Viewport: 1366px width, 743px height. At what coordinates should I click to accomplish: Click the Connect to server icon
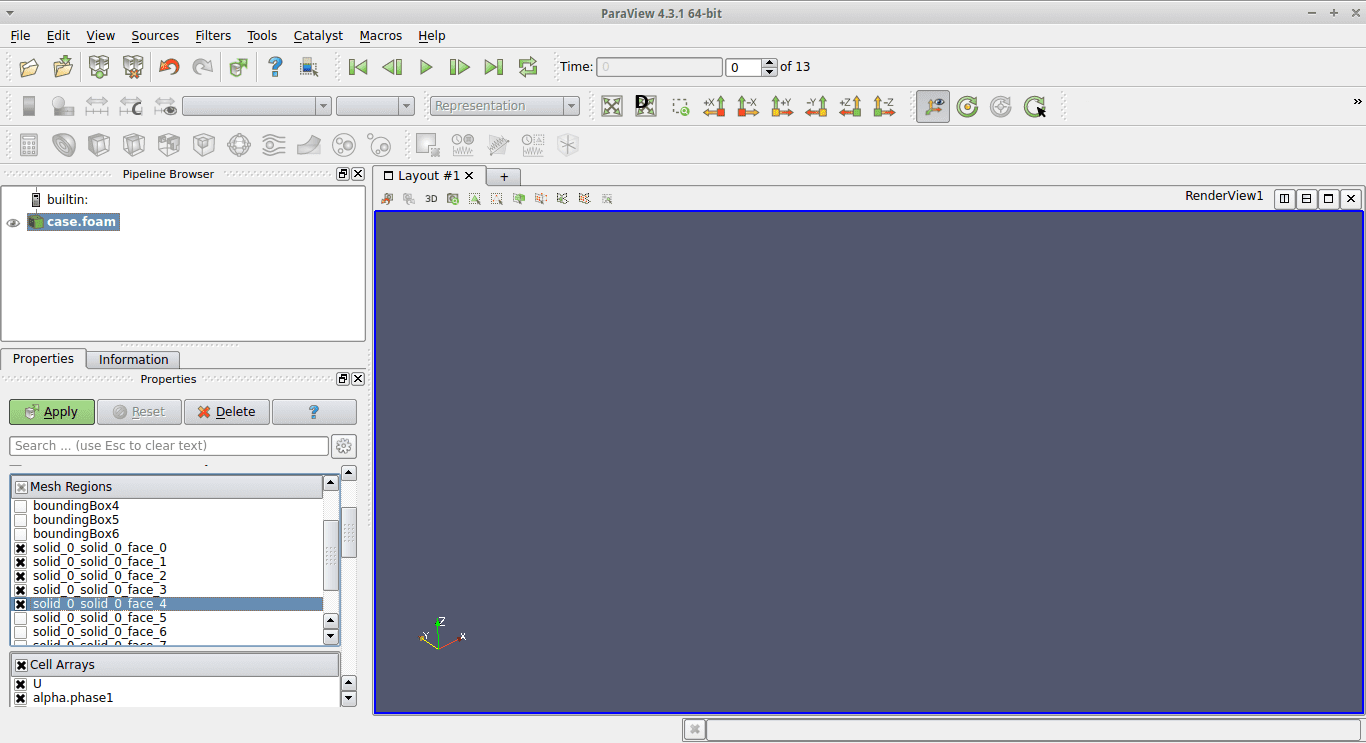click(x=99, y=67)
